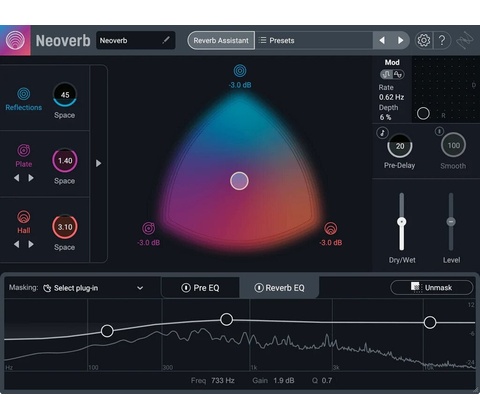This screenshot has width=480, height=420.
Task: Click the iZotope logo icon
Action: pos(465,41)
